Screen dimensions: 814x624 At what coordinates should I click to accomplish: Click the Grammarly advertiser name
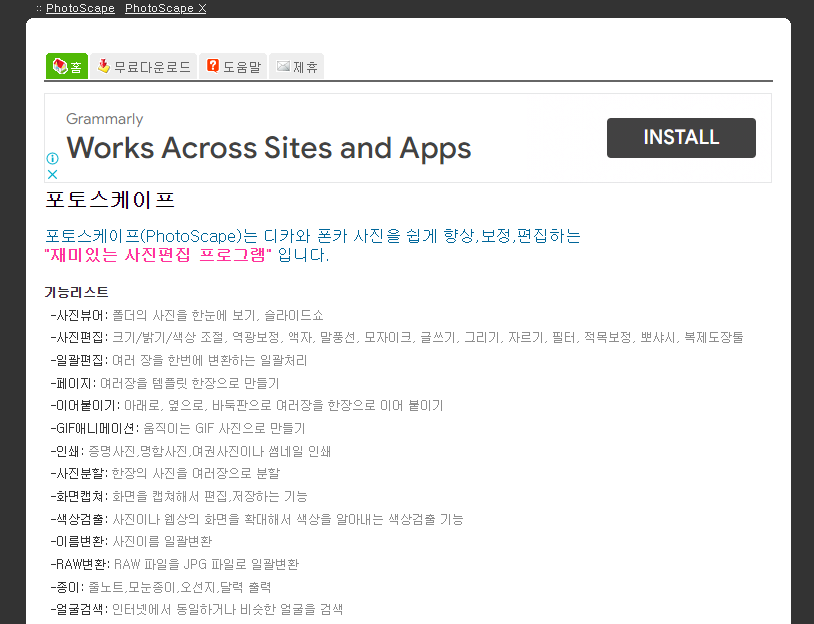pyautogui.click(x=105, y=119)
